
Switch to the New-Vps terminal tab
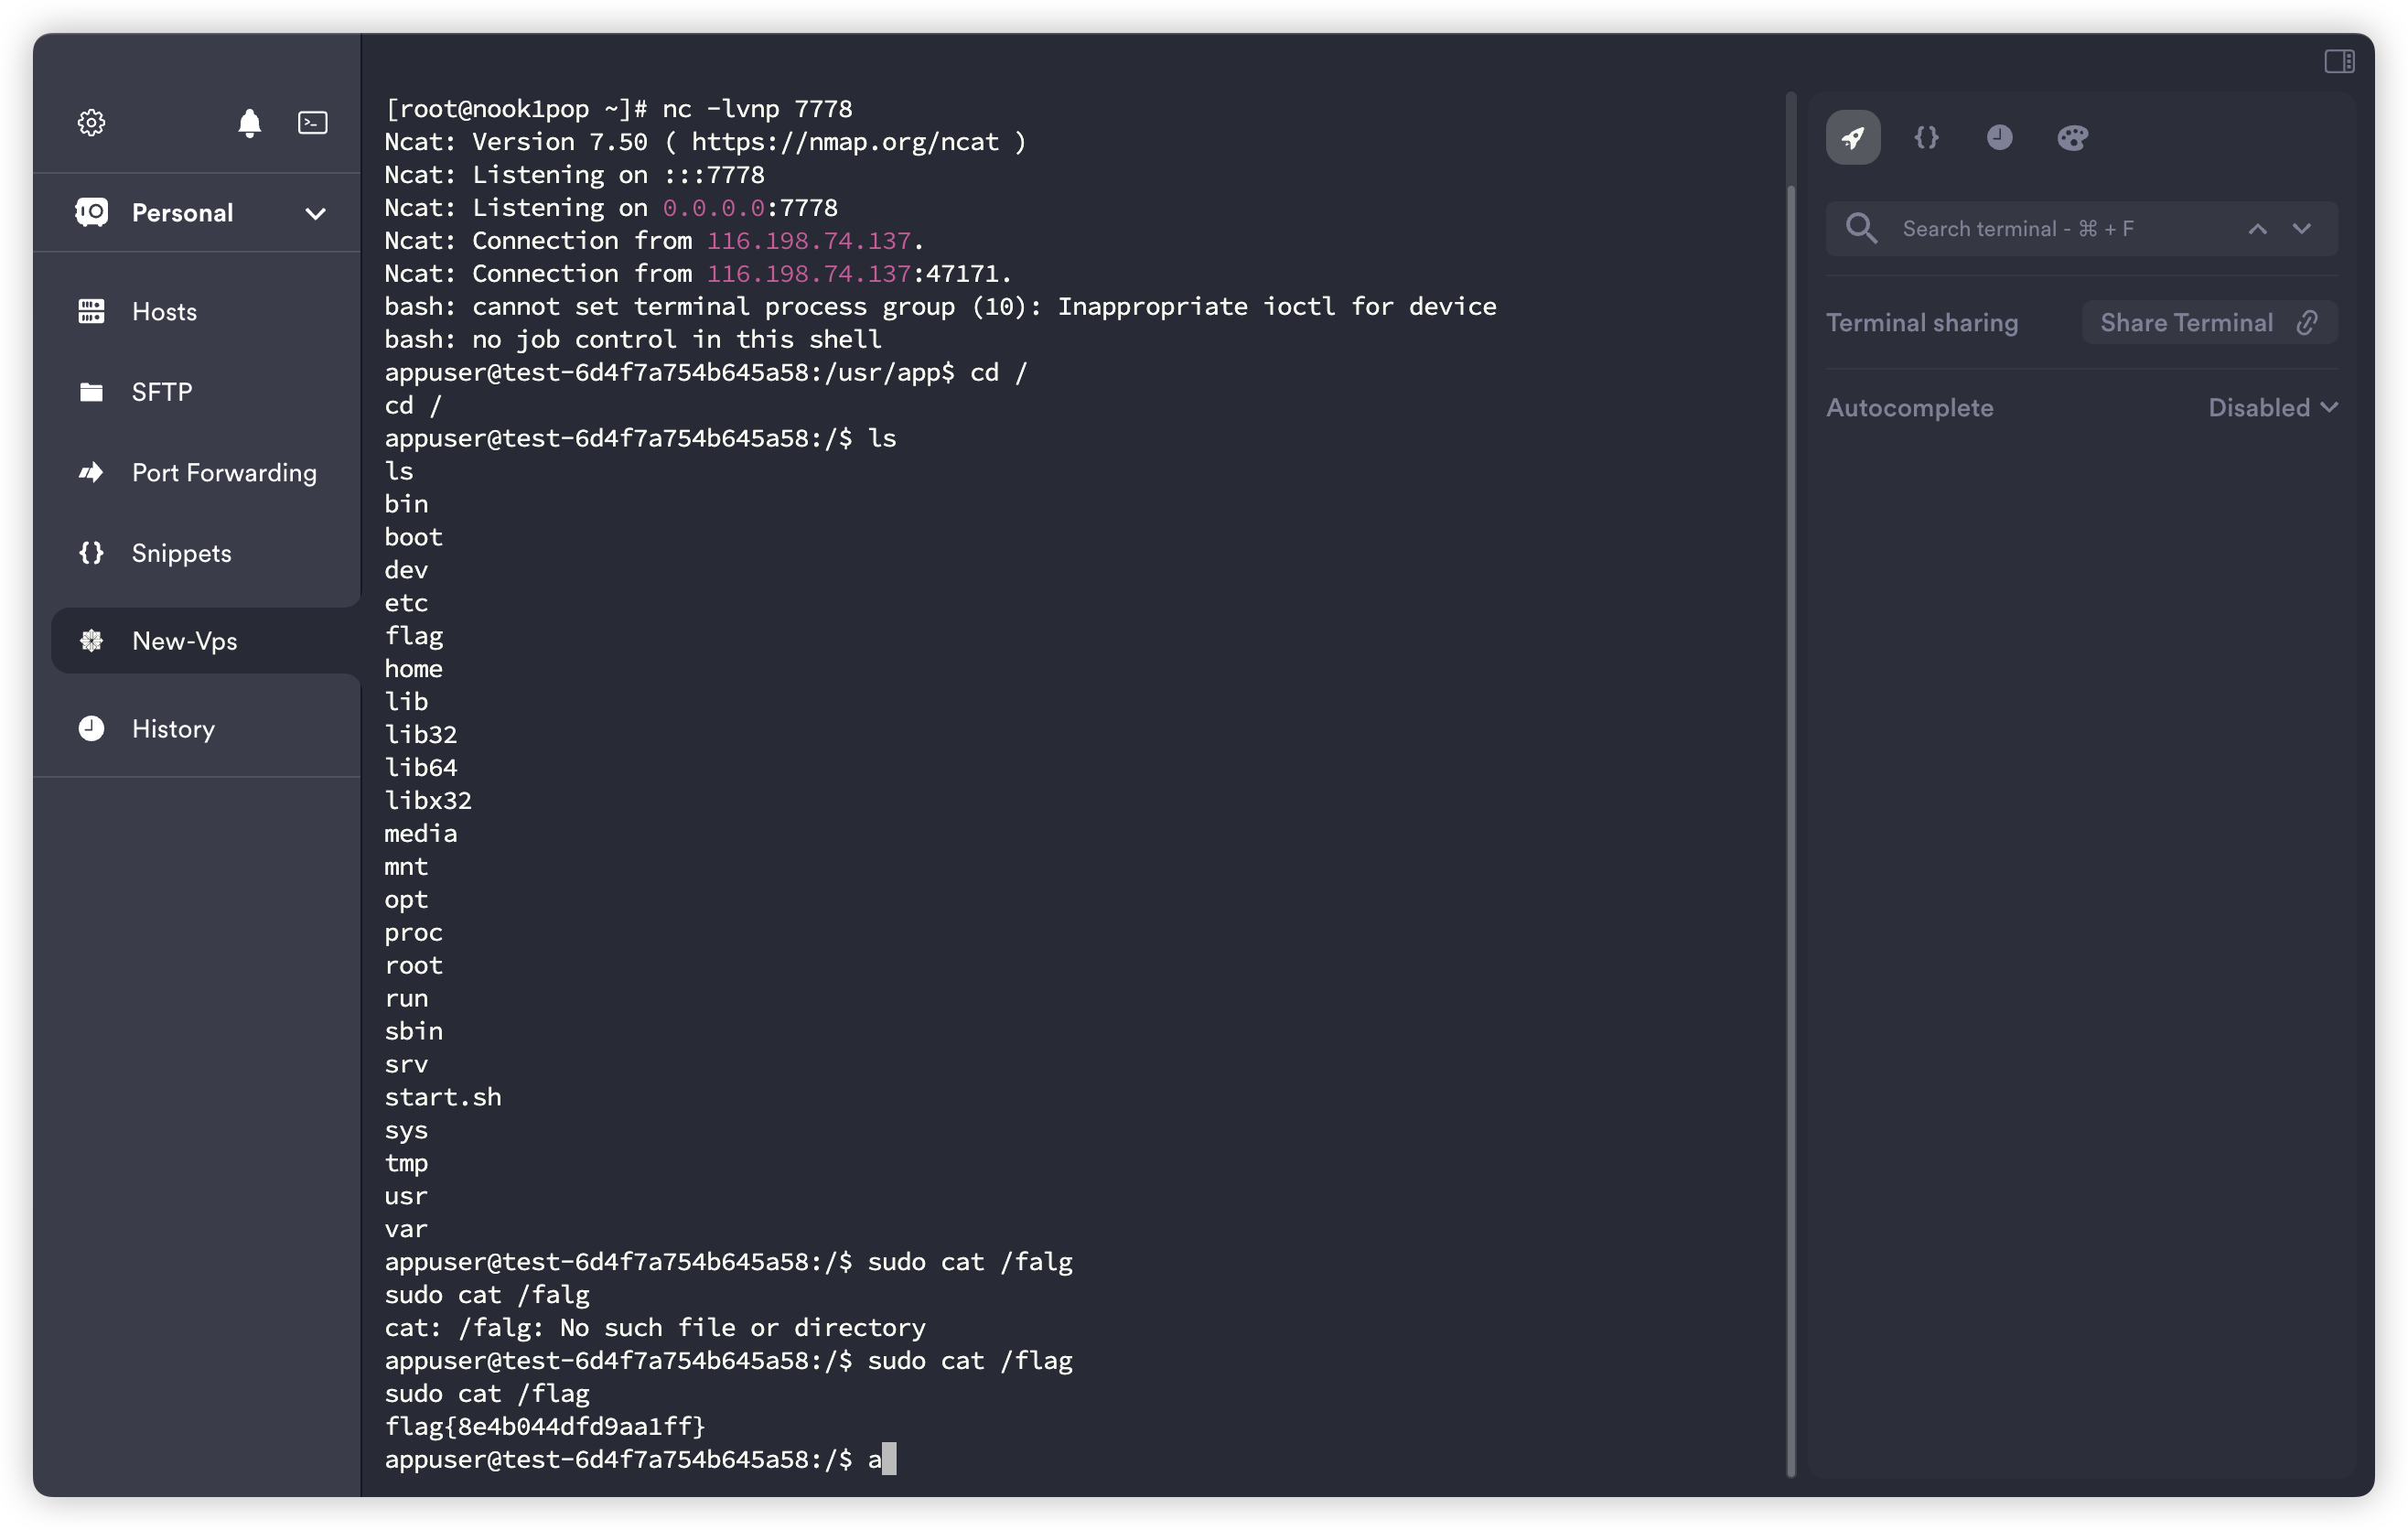(x=205, y=641)
